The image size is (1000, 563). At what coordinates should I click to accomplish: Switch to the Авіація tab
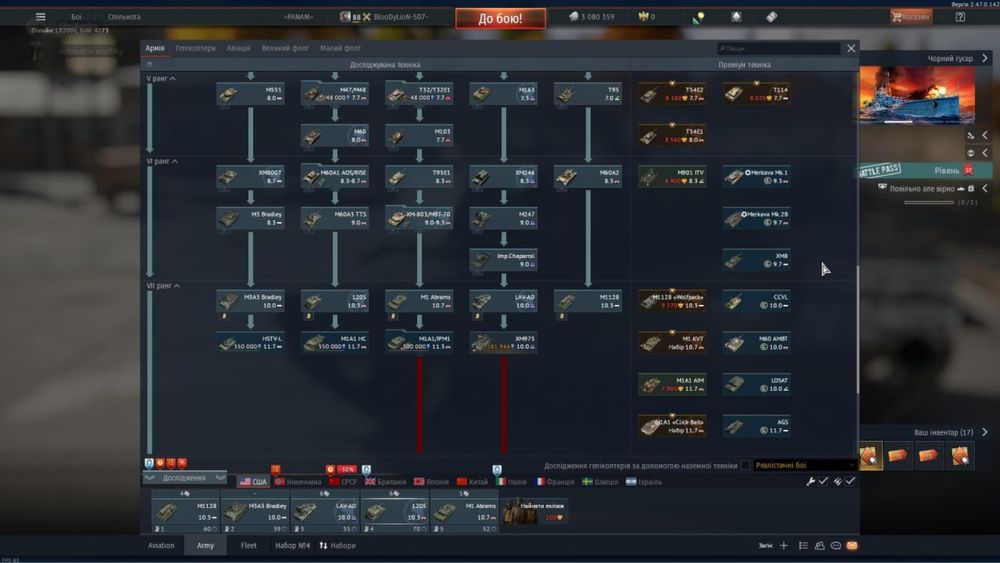(239, 48)
